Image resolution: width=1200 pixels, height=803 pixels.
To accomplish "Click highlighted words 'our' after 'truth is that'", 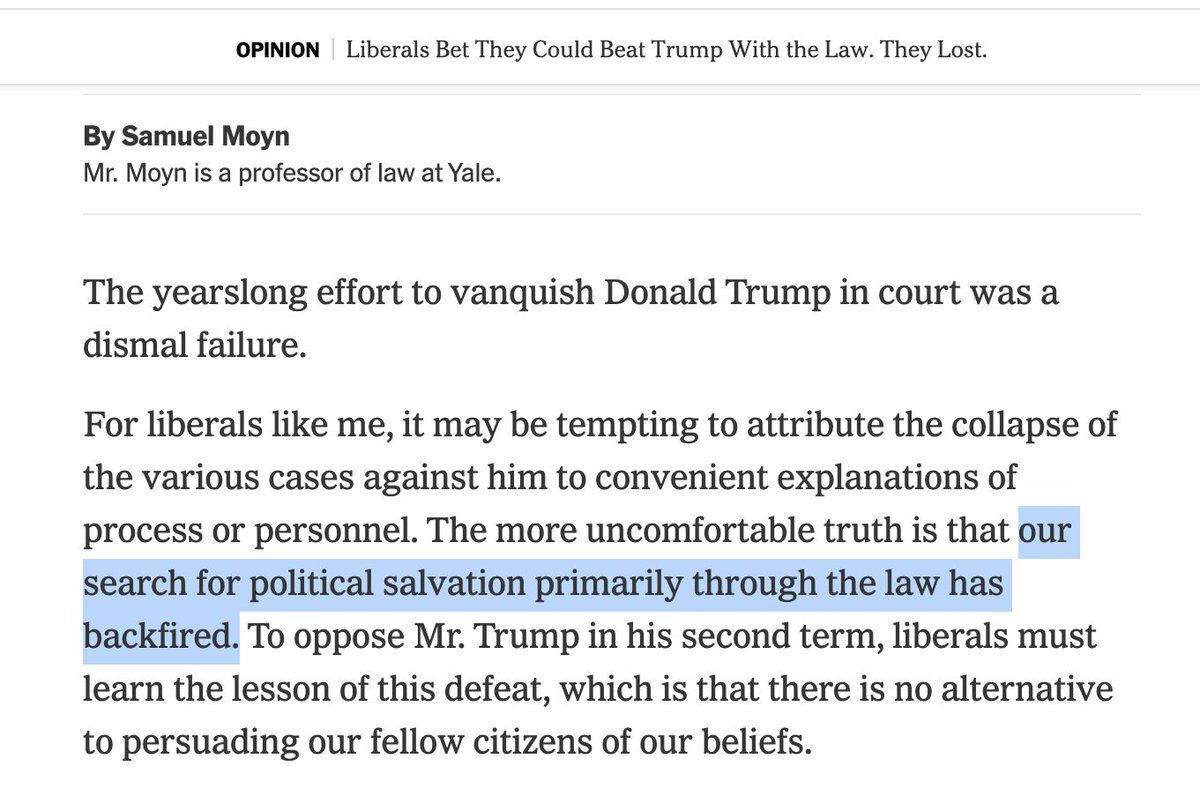I will pyautogui.click(x=1043, y=531).
